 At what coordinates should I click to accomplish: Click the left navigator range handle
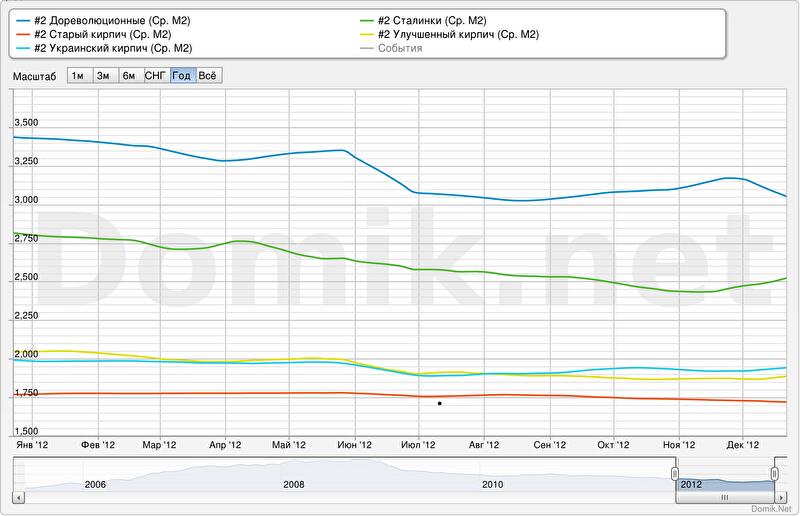[675, 473]
